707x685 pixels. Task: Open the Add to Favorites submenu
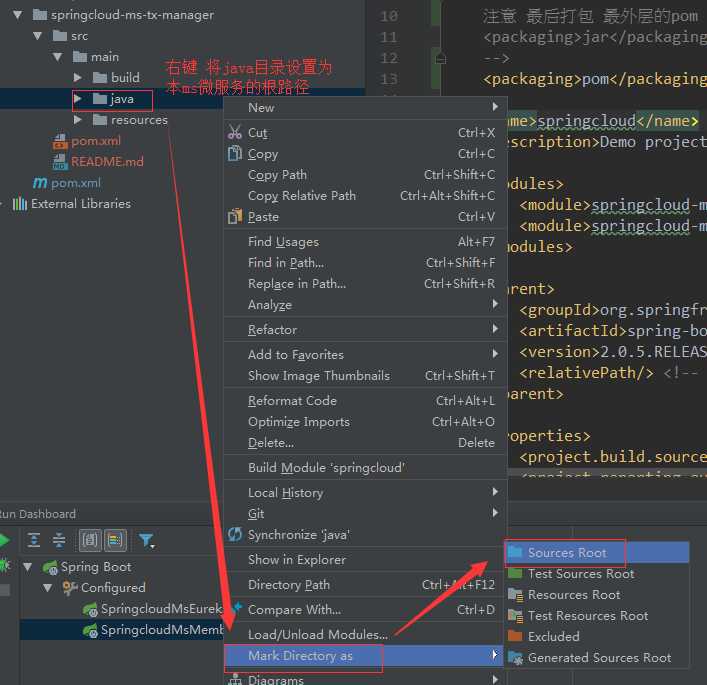(365, 354)
